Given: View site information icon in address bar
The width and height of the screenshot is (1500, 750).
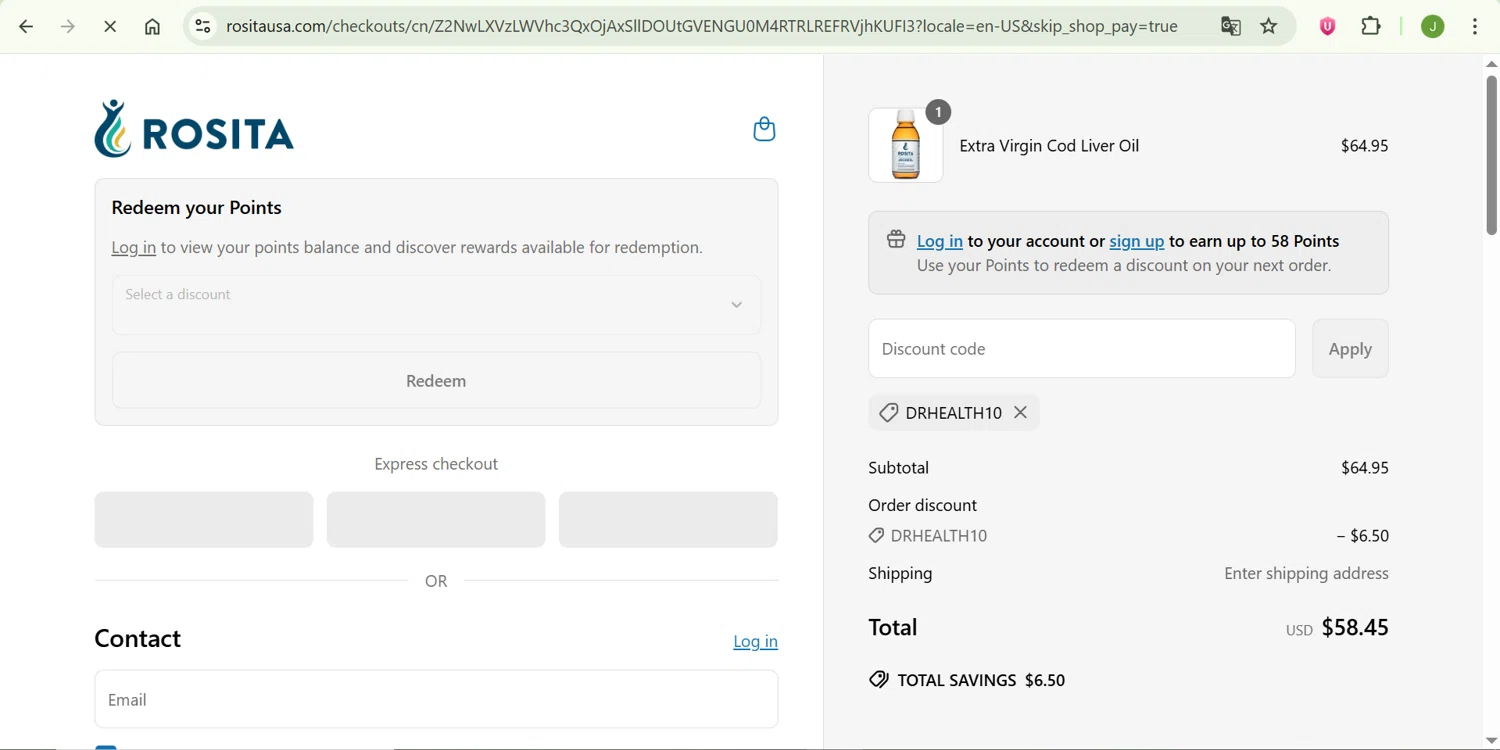Looking at the screenshot, I should 203,26.
